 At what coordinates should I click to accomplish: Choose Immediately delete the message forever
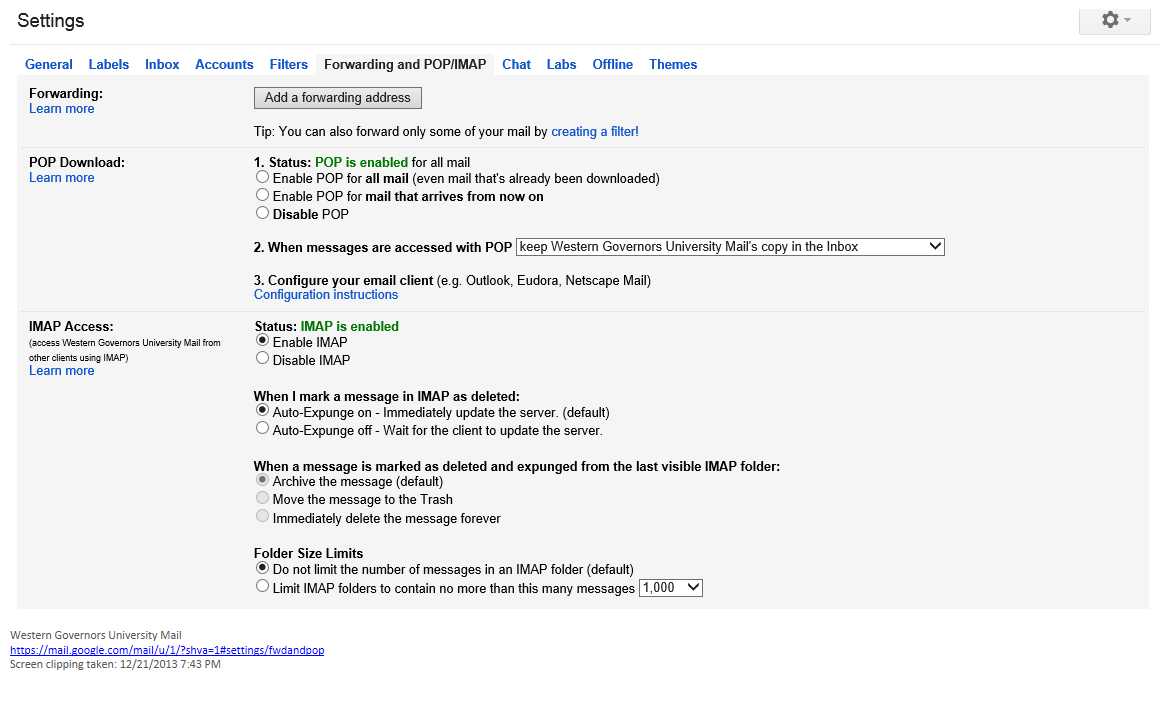pyautogui.click(x=262, y=516)
